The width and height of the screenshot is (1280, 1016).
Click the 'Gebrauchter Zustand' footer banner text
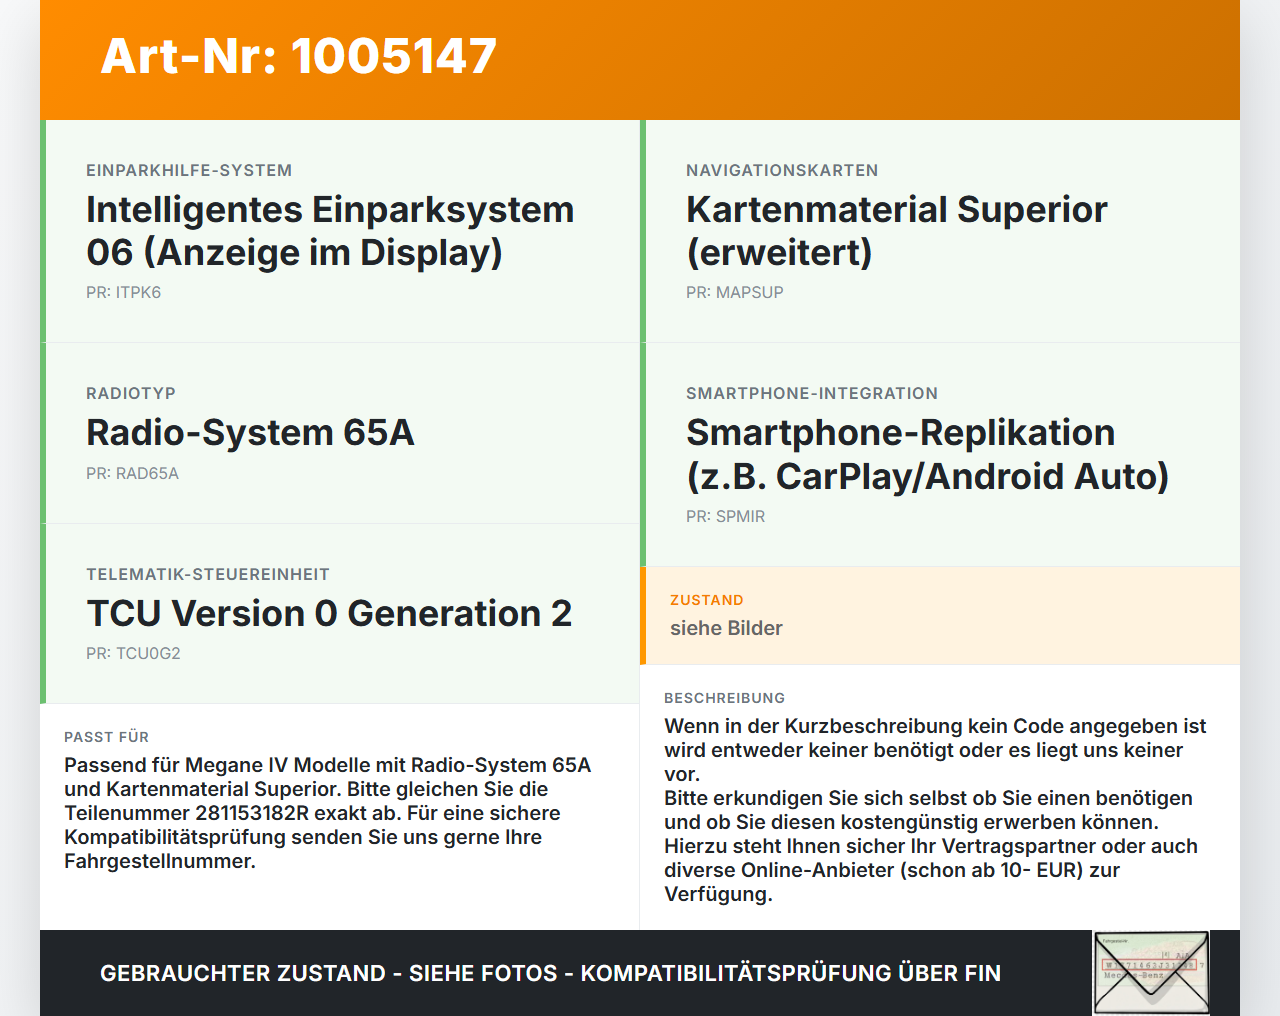pos(550,973)
